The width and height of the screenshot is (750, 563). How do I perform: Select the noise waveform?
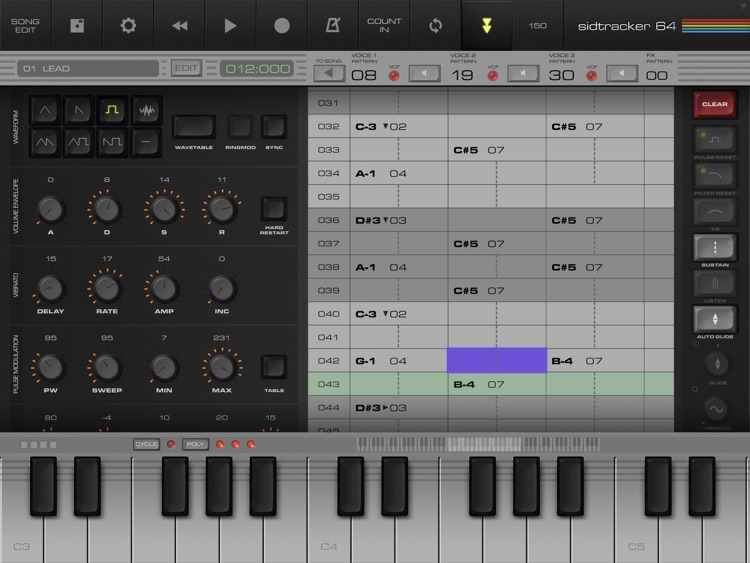[146, 110]
